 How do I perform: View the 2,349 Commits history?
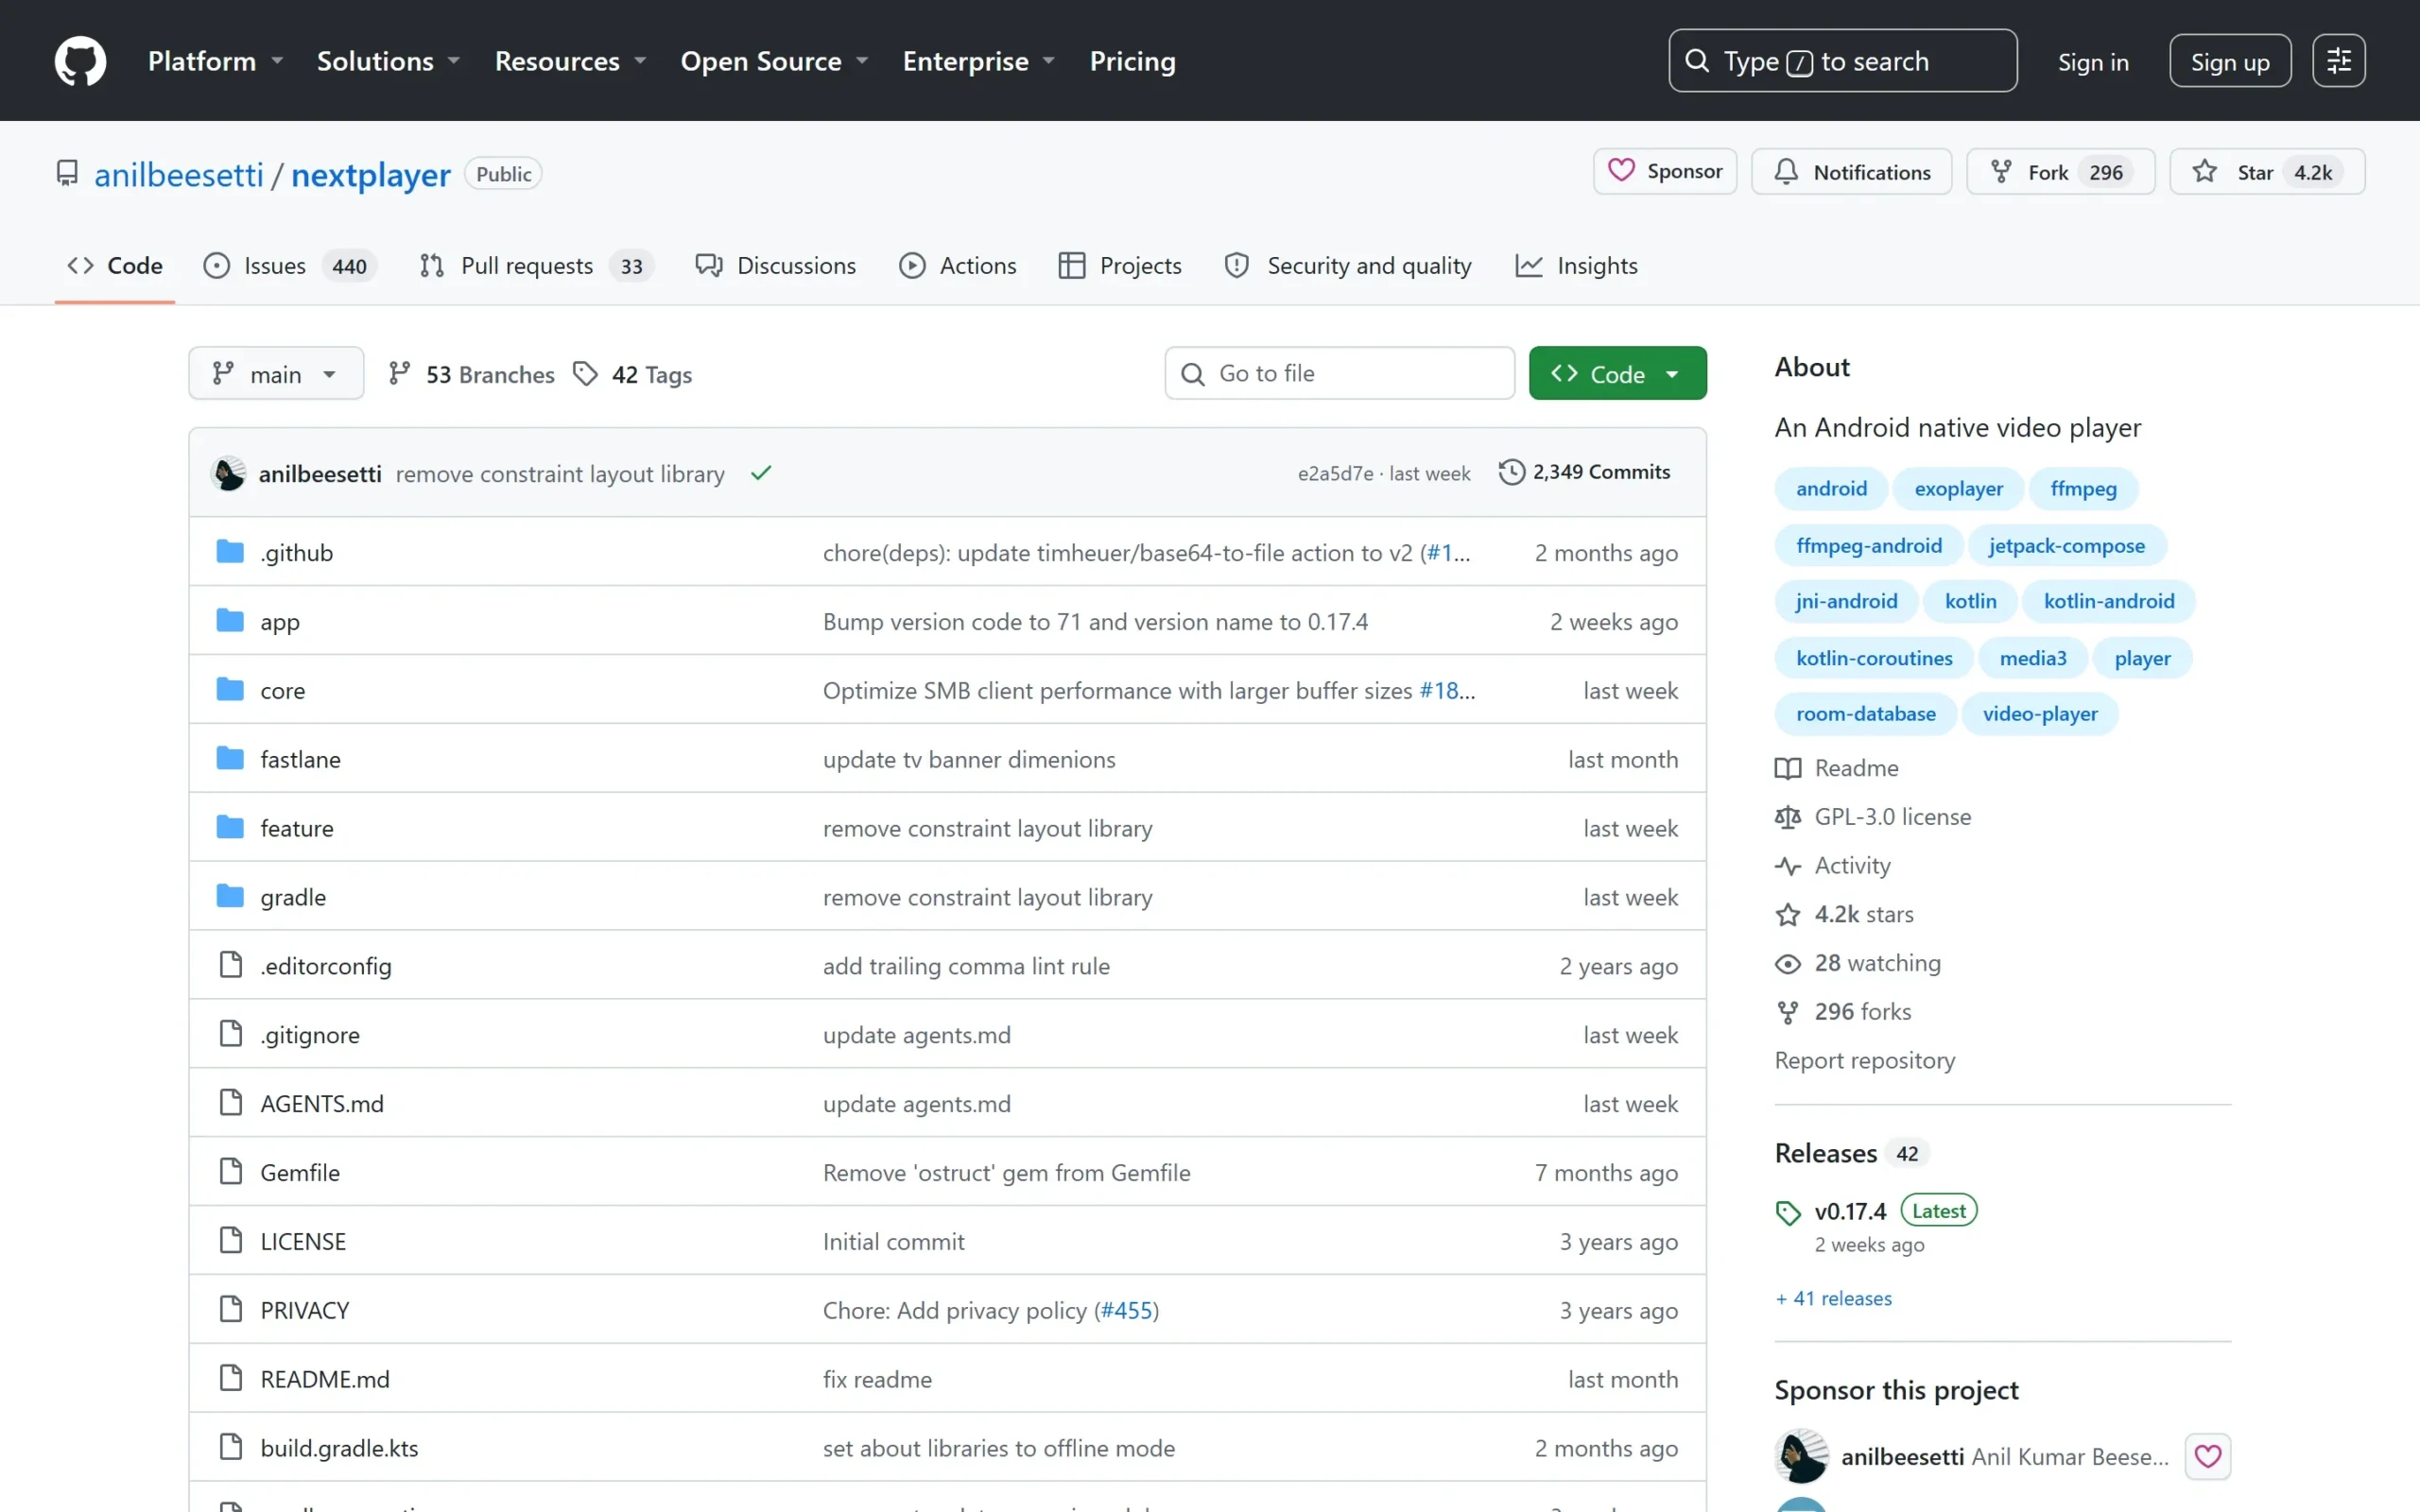(1585, 472)
